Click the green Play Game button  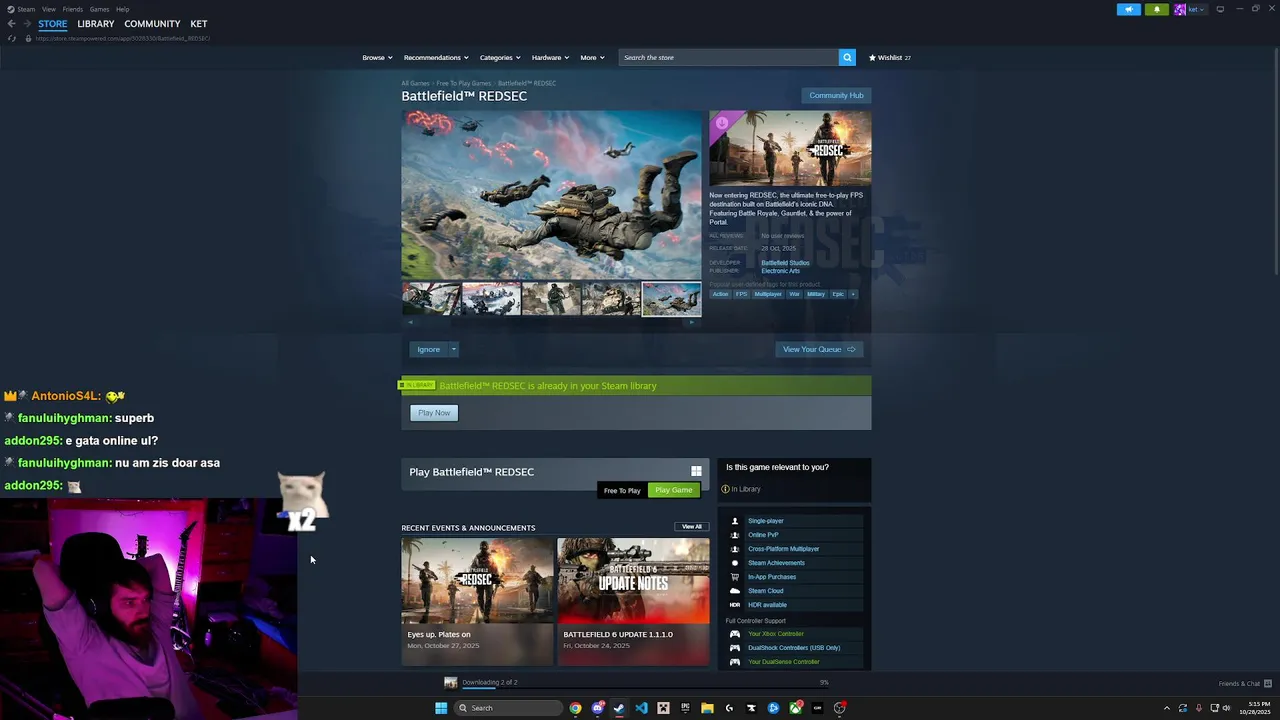[x=674, y=490]
